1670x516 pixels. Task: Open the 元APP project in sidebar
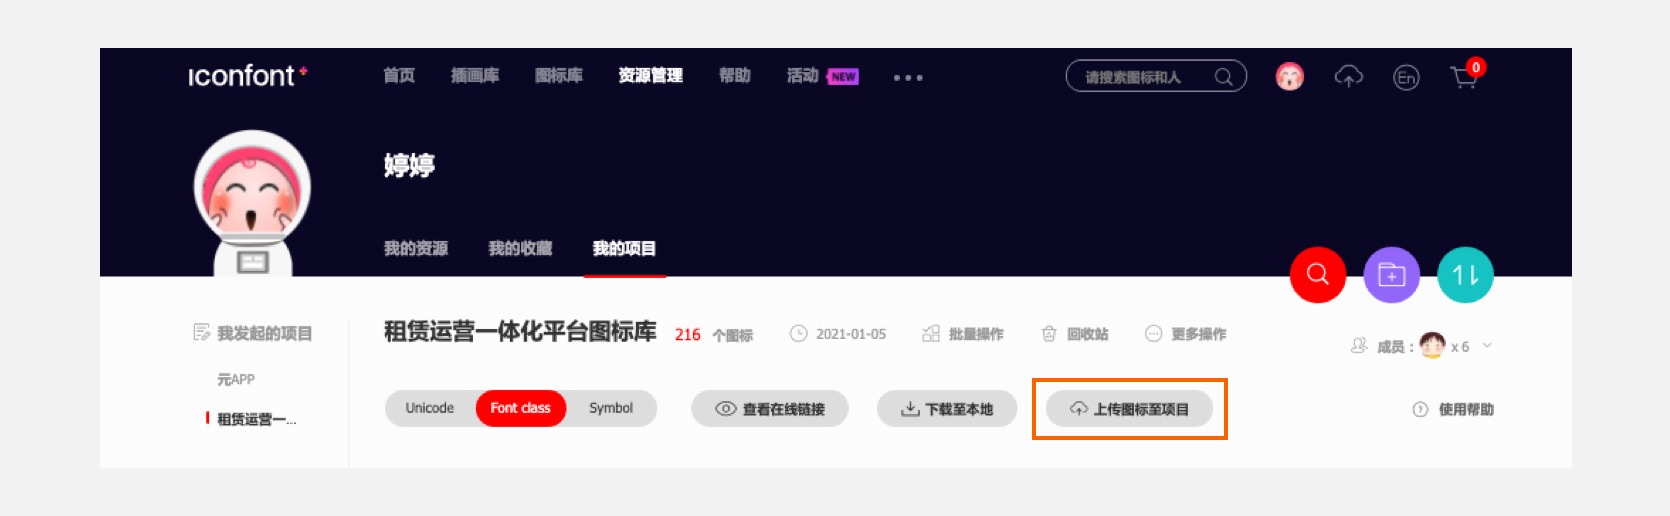click(x=236, y=379)
